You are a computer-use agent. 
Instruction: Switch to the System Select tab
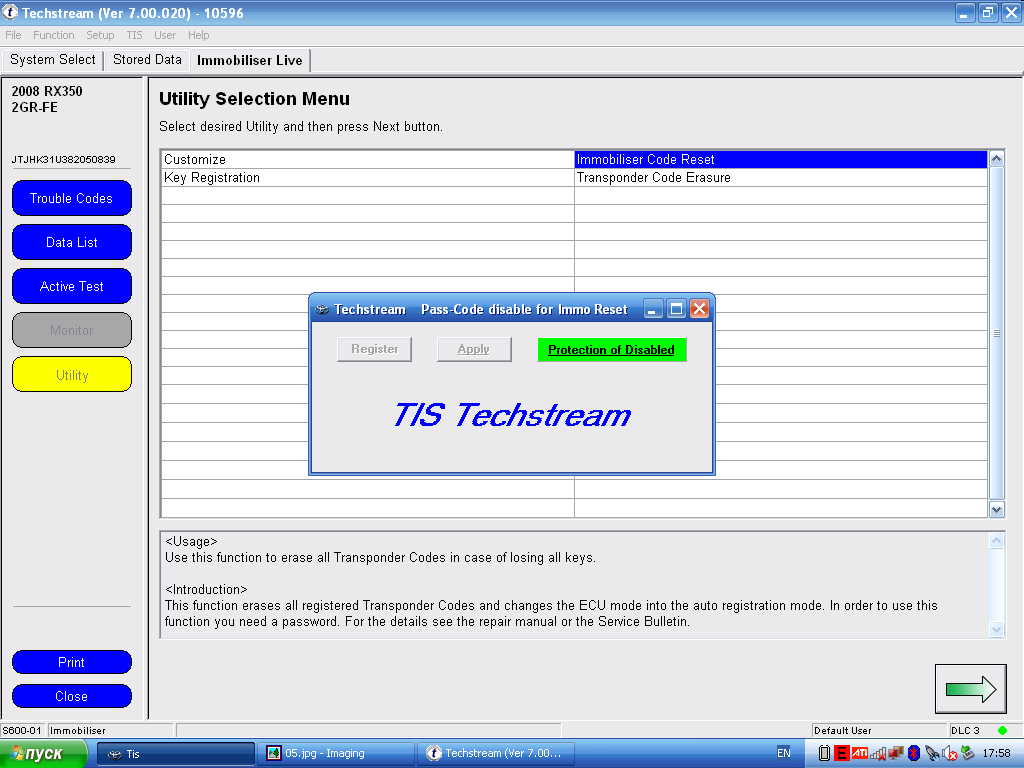(53, 60)
